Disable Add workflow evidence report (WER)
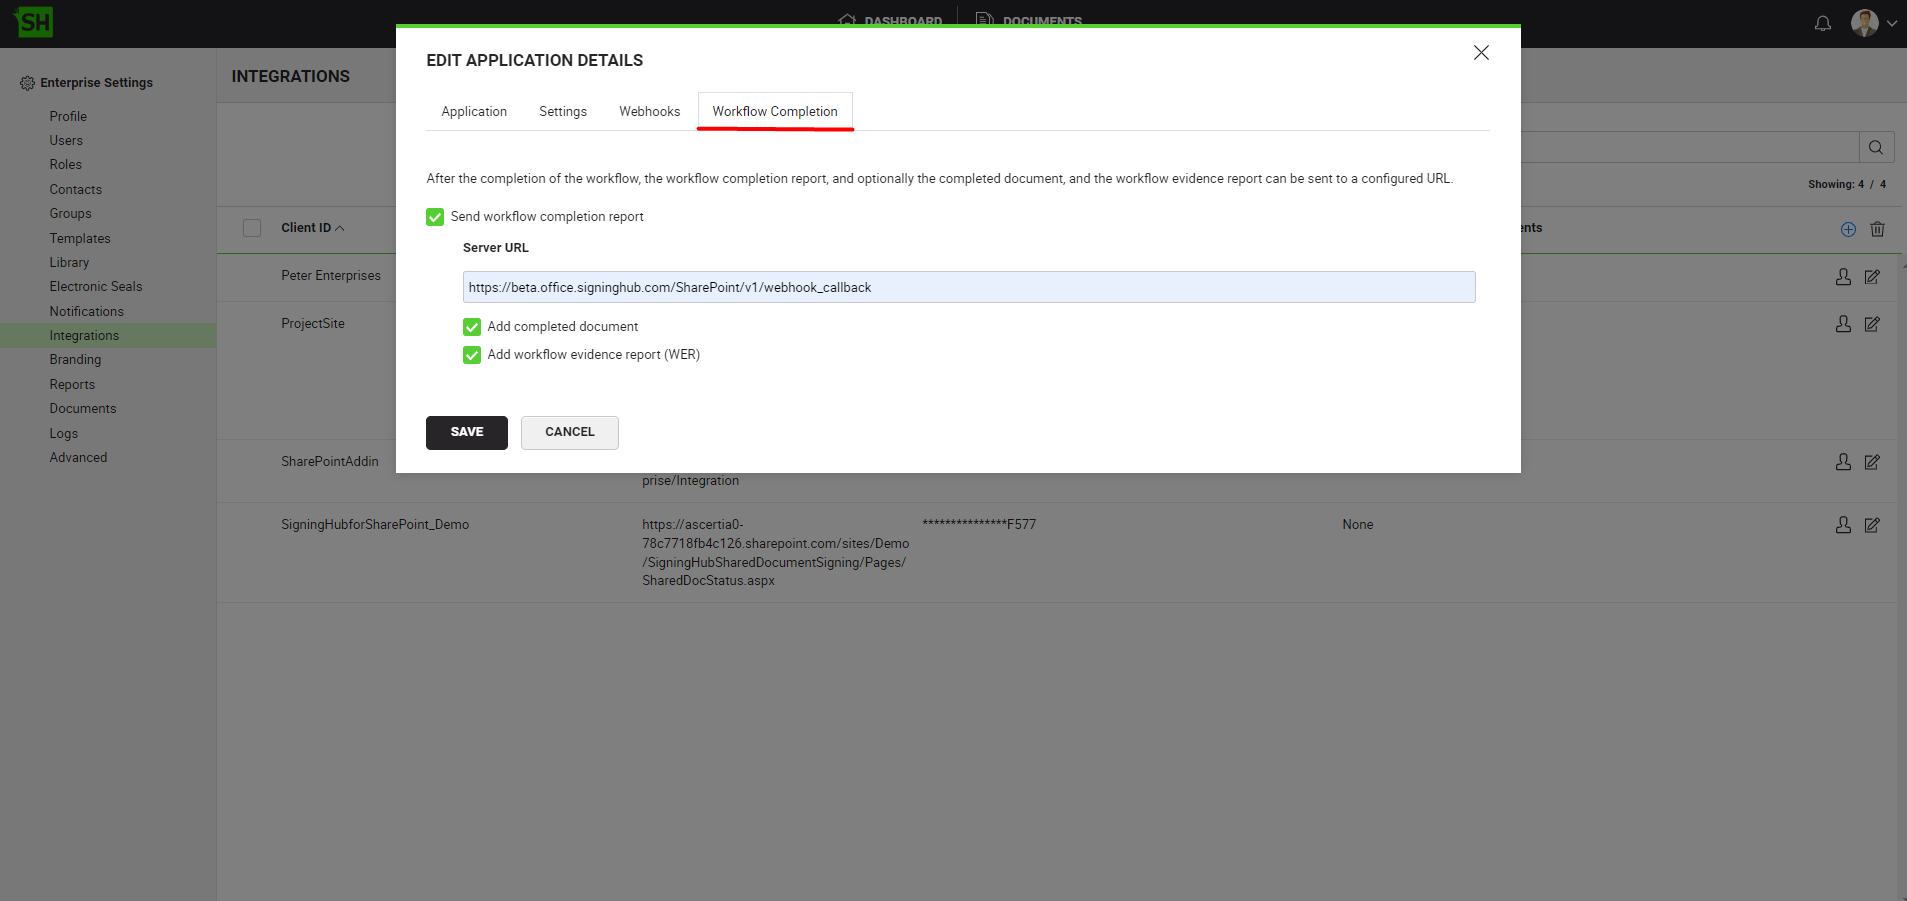1907x901 pixels. point(472,355)
